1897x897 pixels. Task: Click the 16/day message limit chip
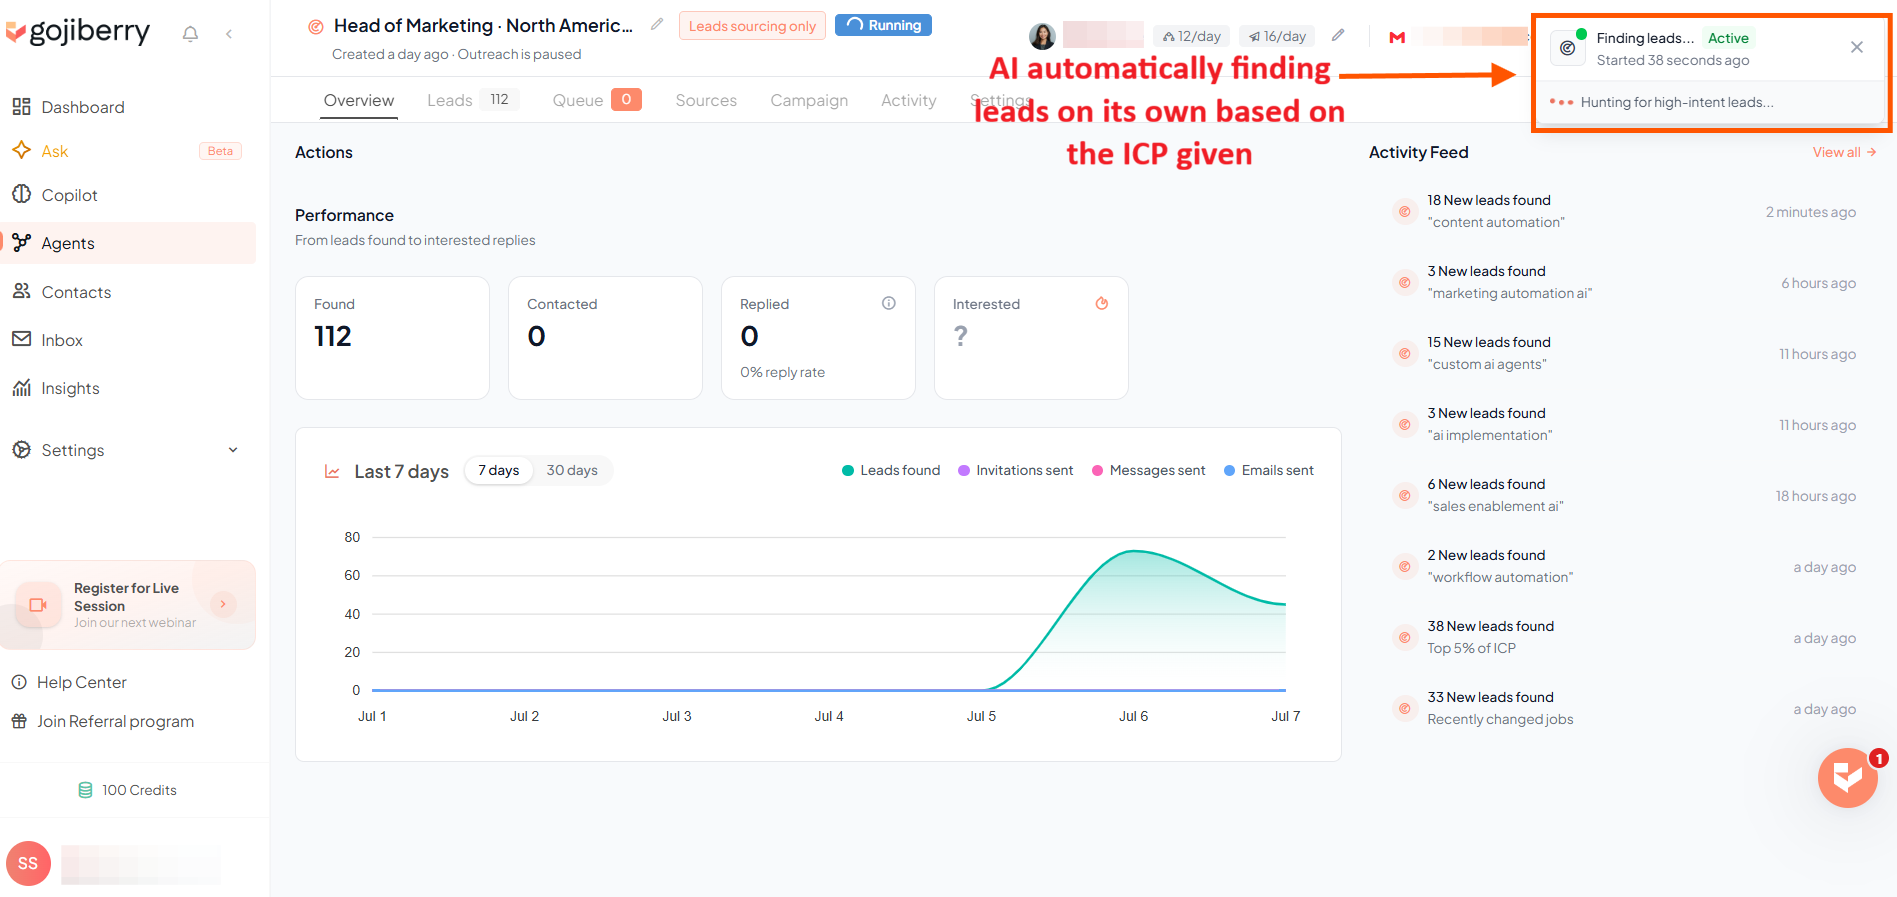click(x=1277, y=36)
